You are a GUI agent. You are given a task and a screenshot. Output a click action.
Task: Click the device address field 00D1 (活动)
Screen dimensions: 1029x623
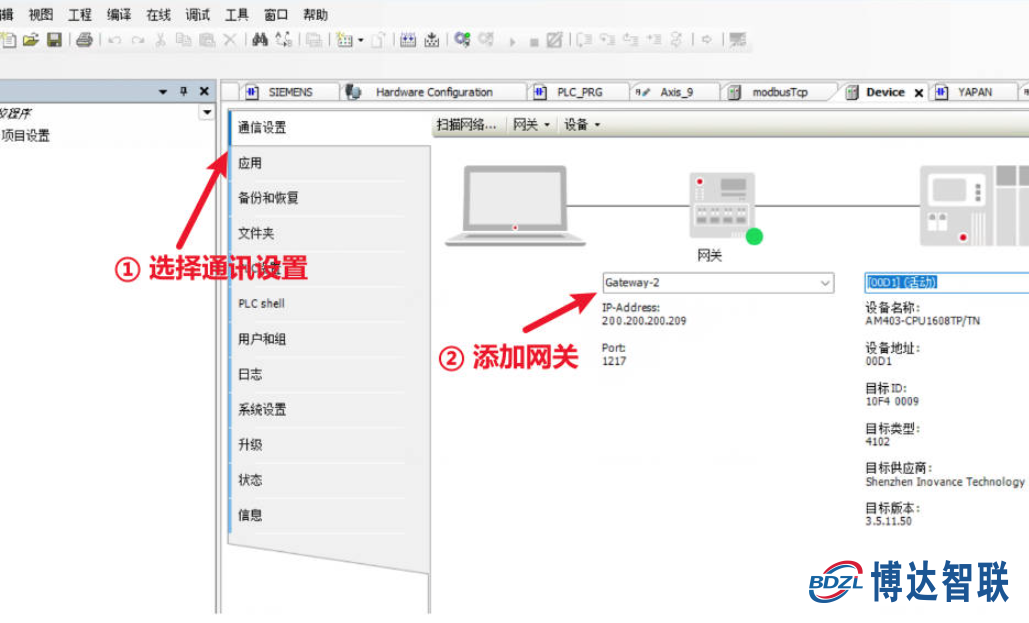click(946, 282)
